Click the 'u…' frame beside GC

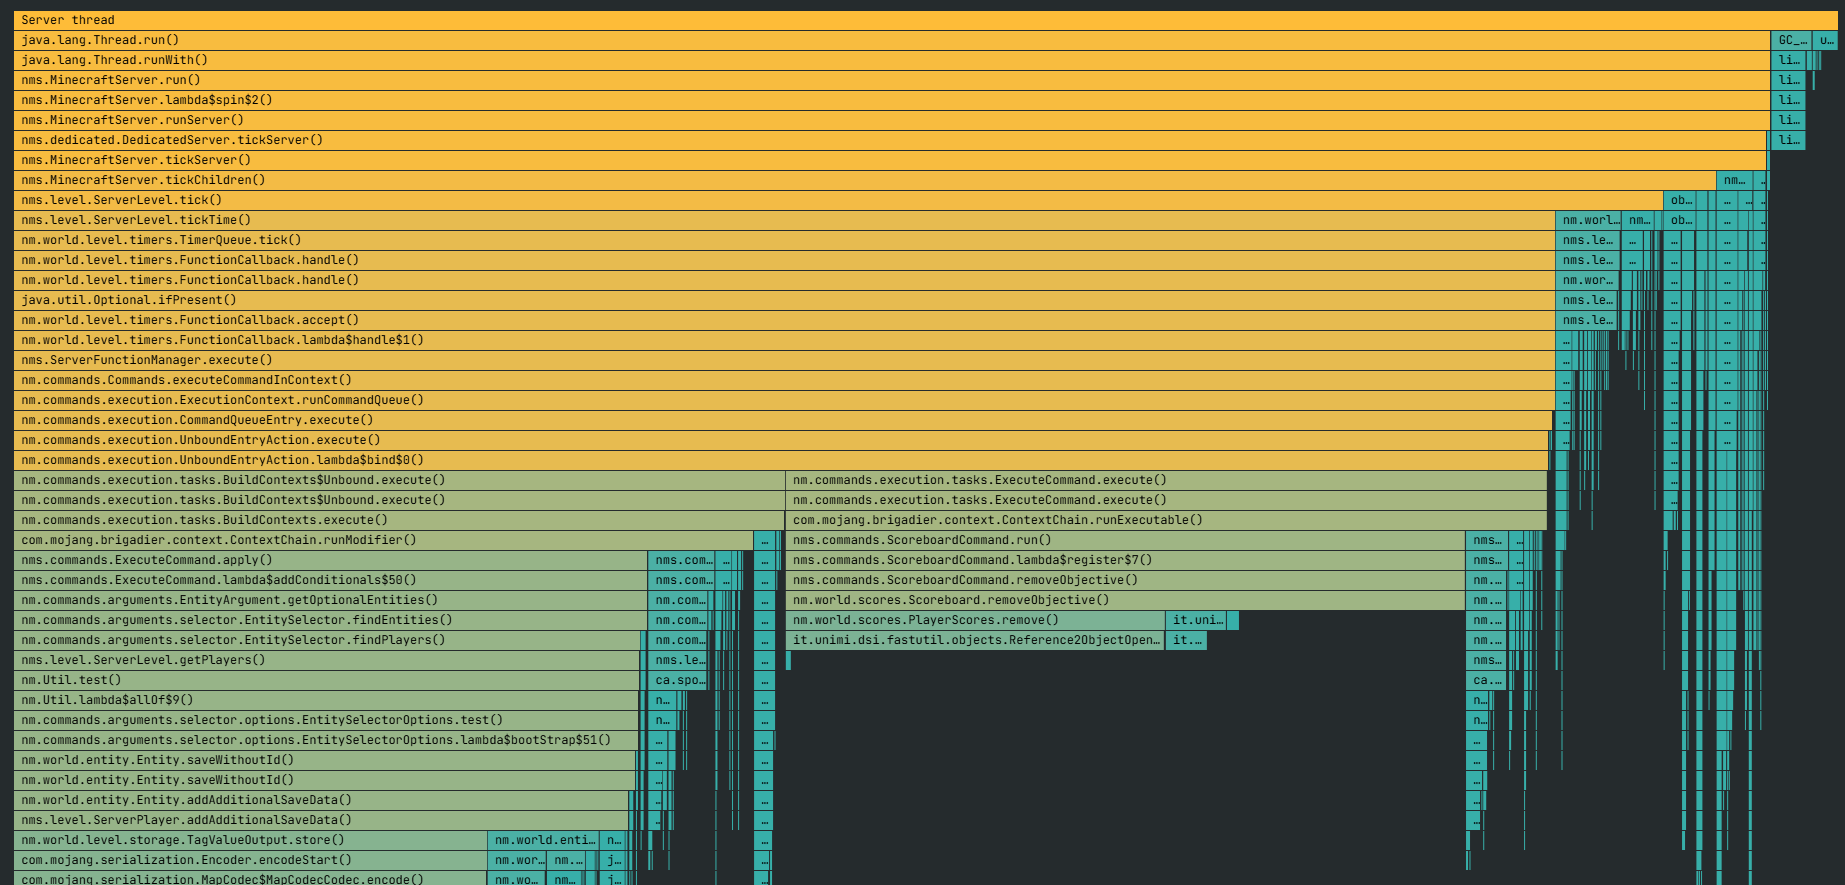tap(1825, 40)
